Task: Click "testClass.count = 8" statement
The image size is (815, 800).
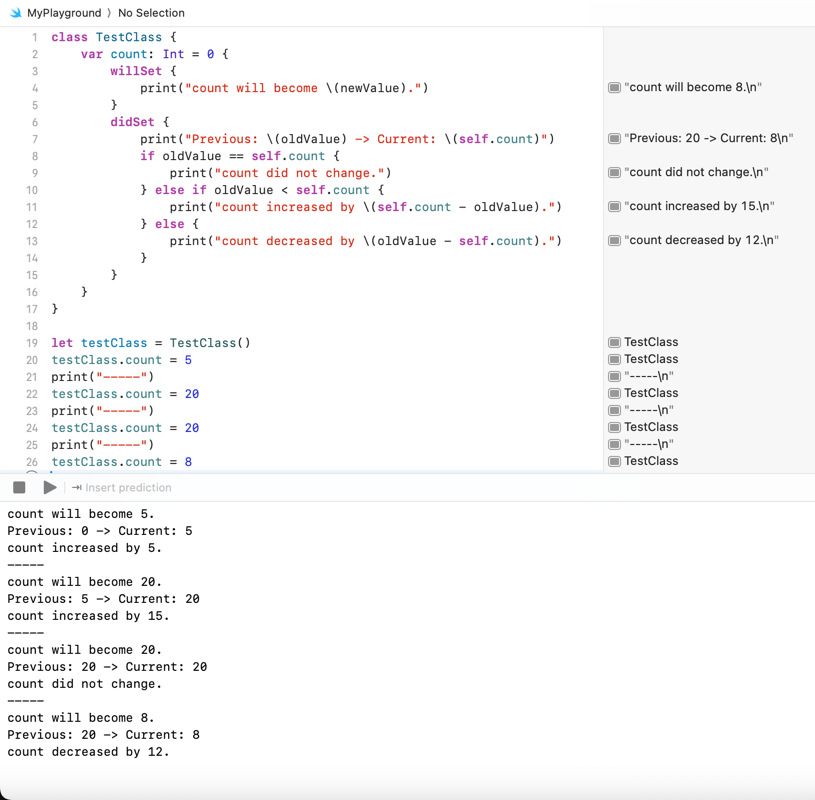Action: pyautogui.click(x=122, y=462)
